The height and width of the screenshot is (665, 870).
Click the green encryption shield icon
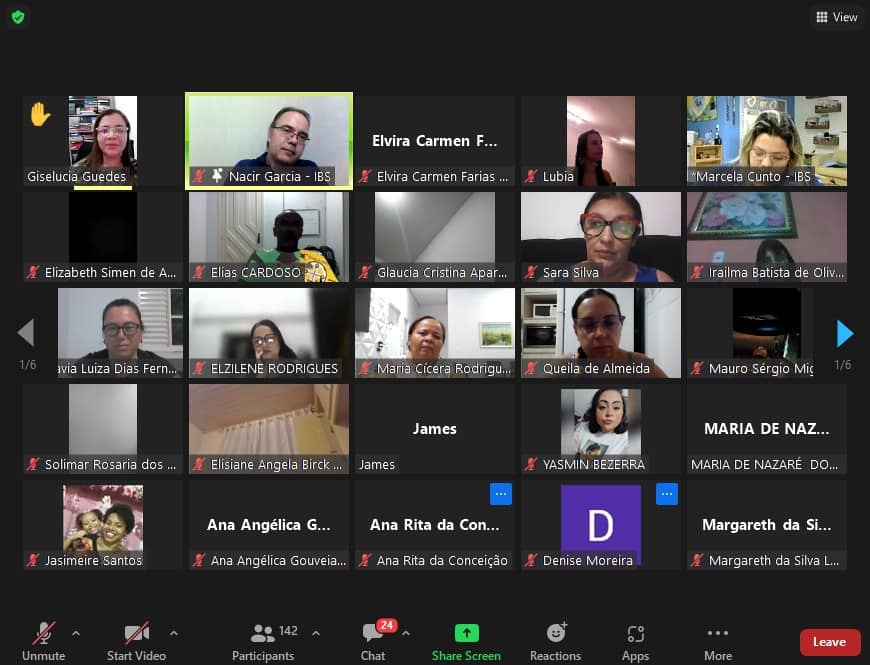[18, 17]
